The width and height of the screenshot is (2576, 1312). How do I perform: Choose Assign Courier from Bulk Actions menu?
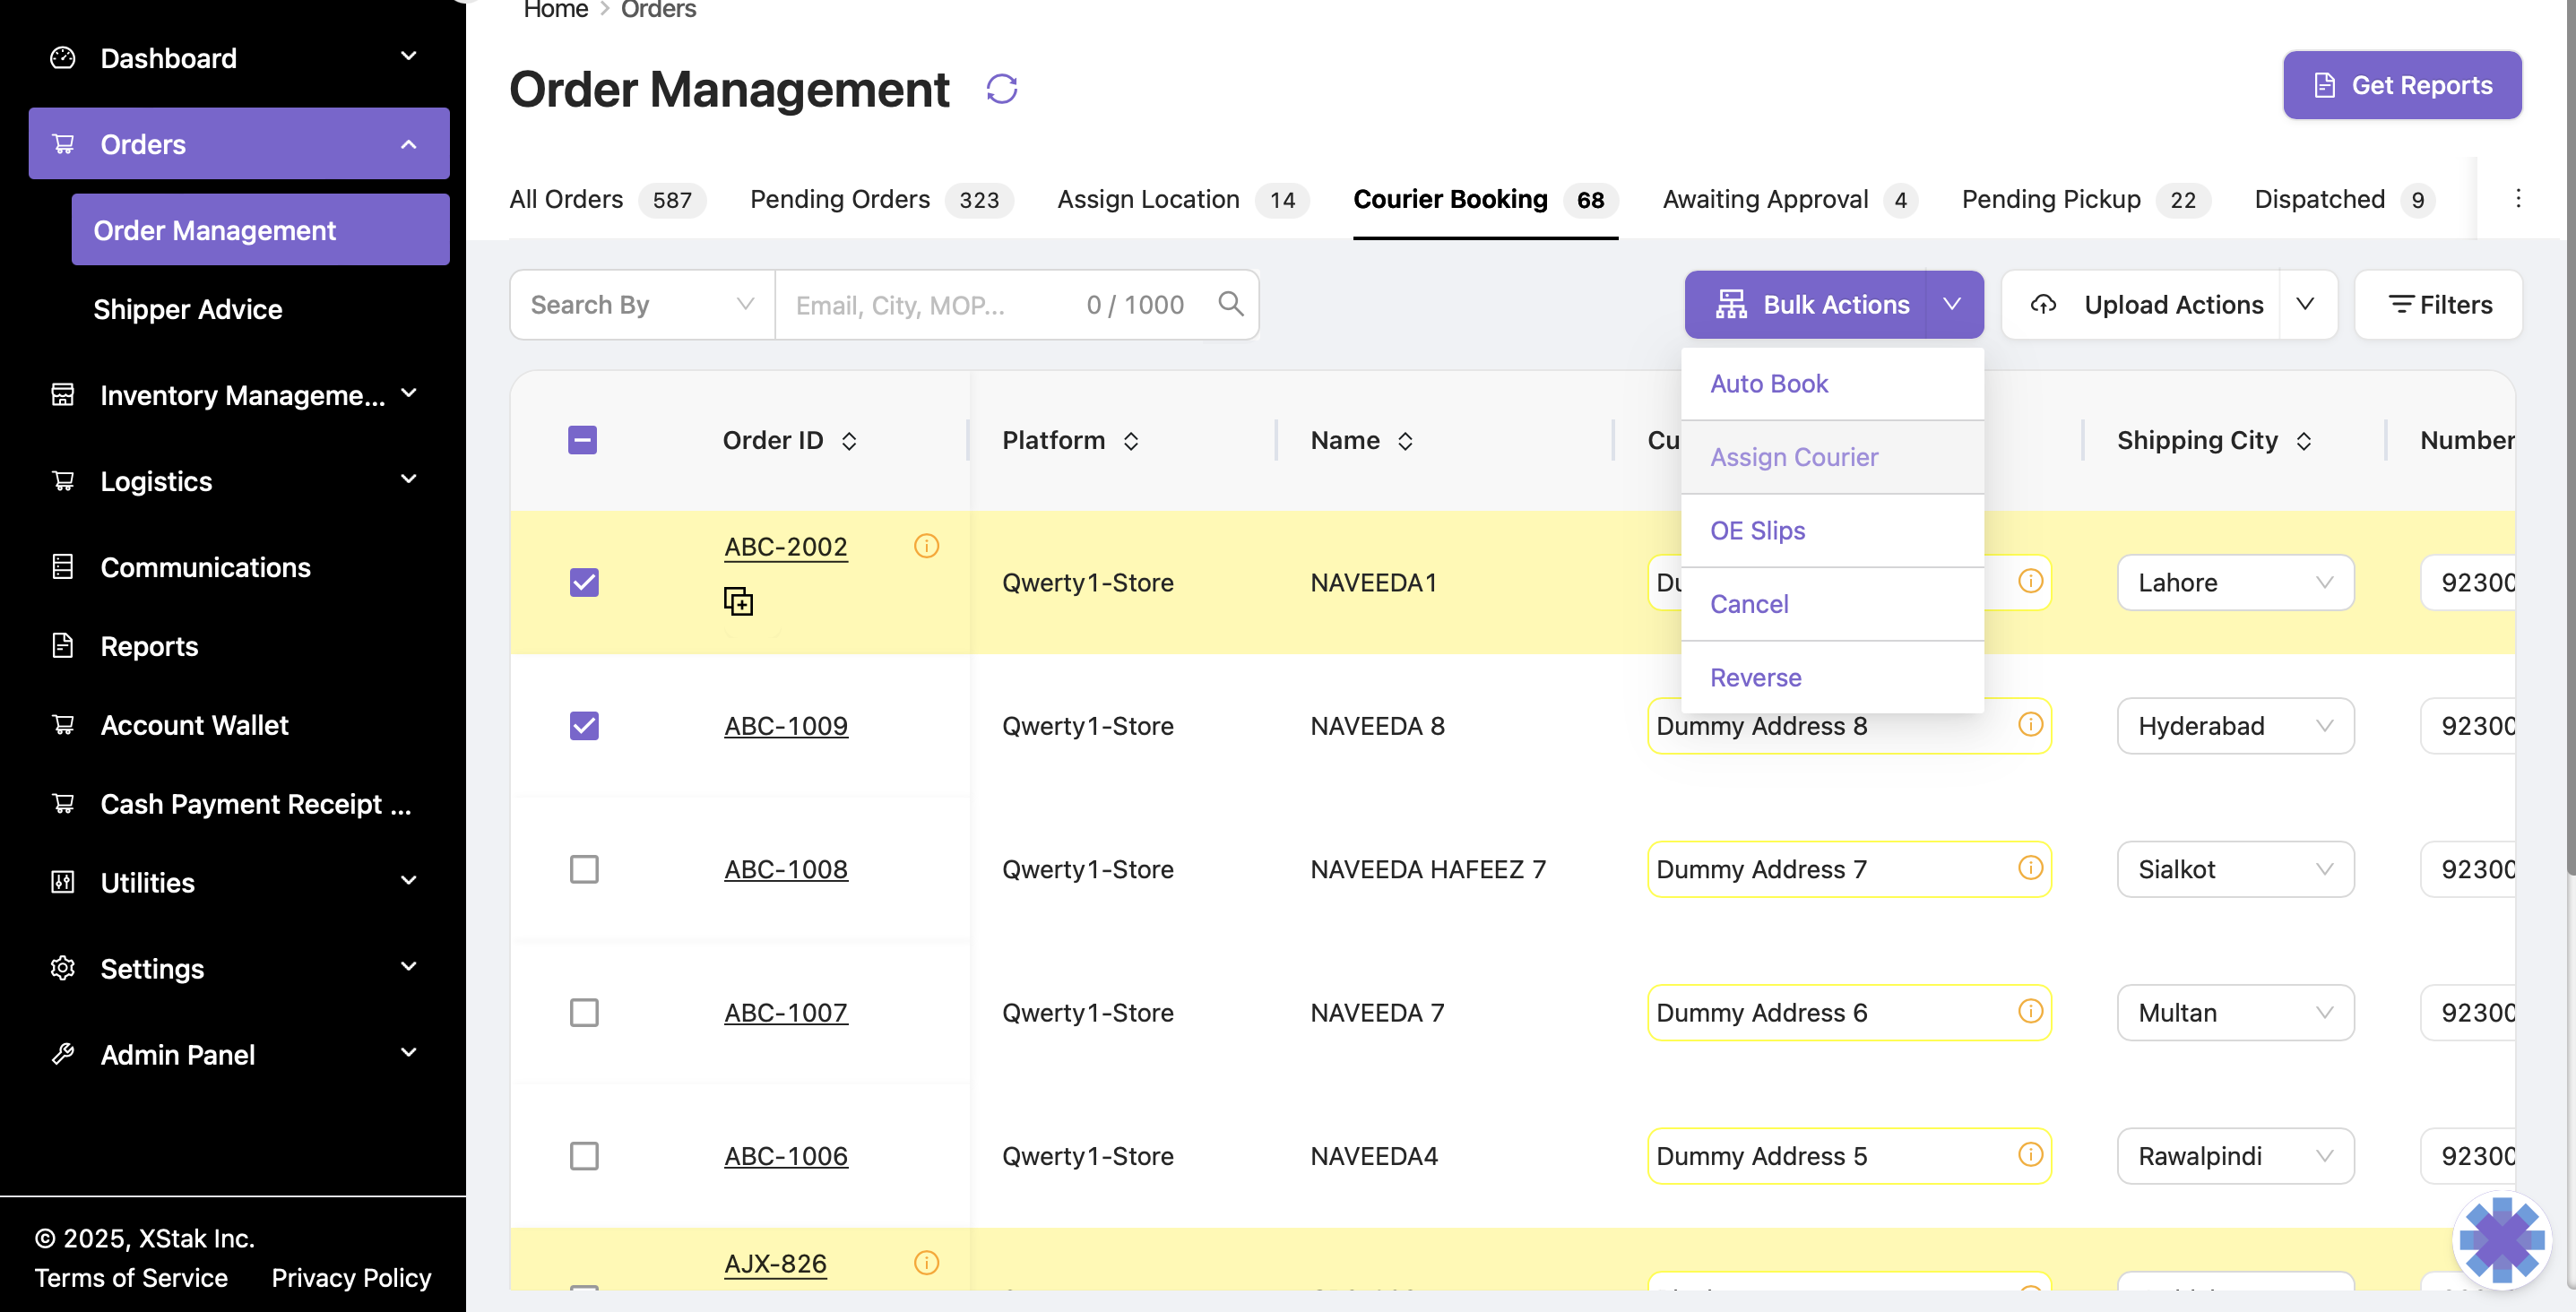tap(1832, 457)
